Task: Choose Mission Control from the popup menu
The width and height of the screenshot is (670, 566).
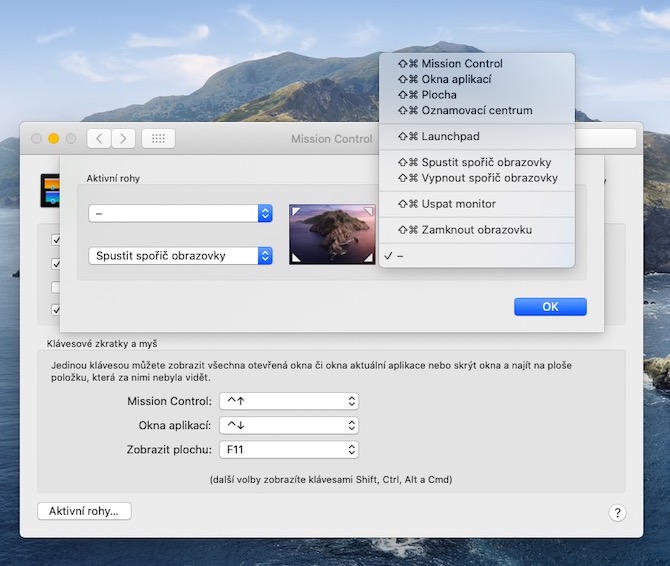Action: 476,64
